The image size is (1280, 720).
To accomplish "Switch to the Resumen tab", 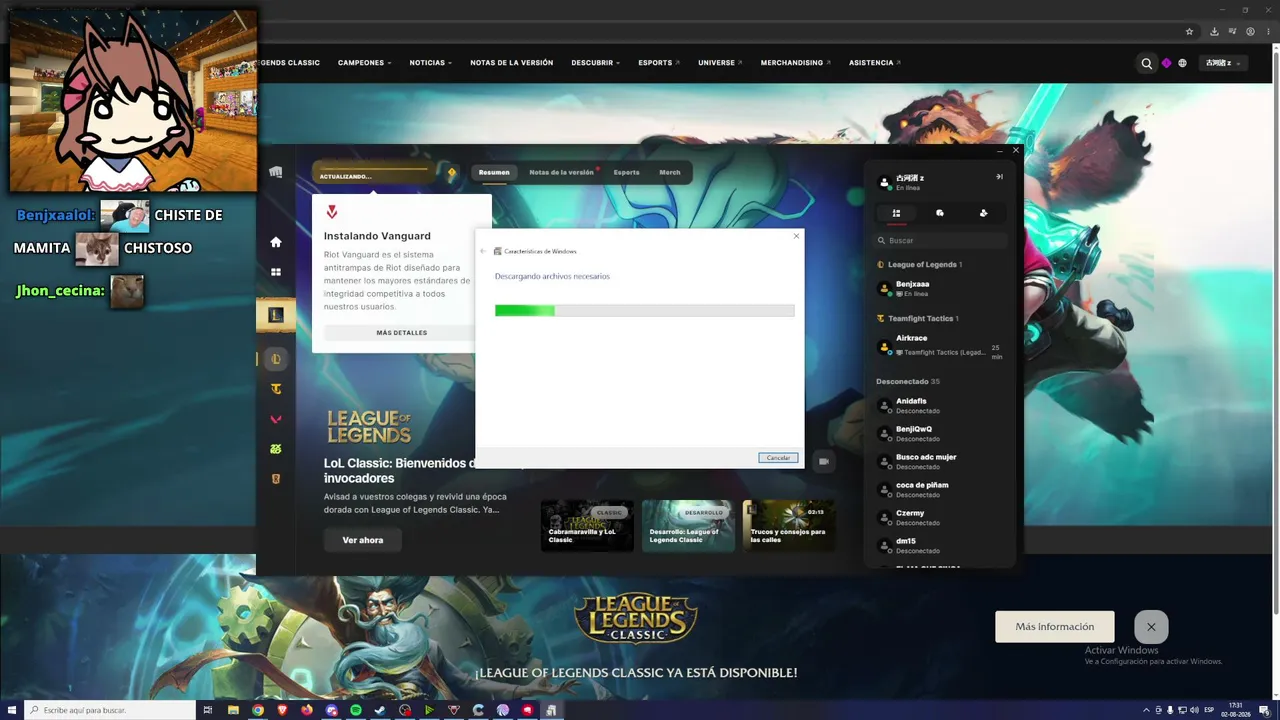I will click(x=494, y=172).
